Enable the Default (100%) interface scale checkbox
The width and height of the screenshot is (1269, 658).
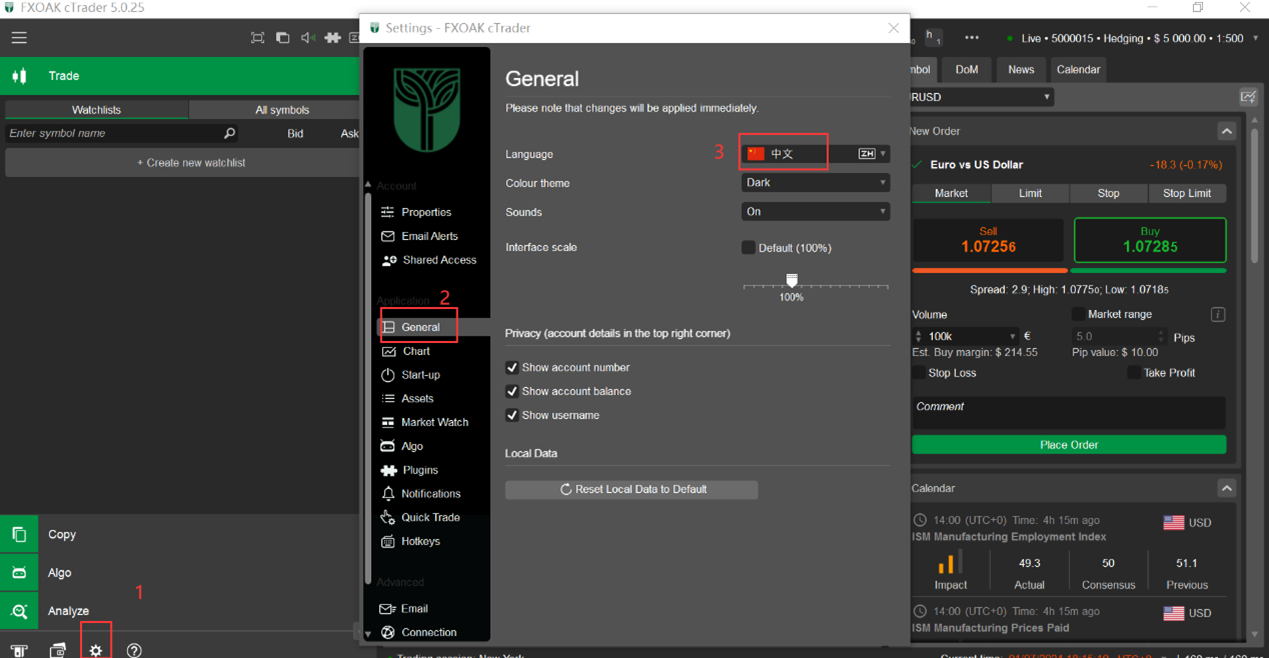[748, 248]
